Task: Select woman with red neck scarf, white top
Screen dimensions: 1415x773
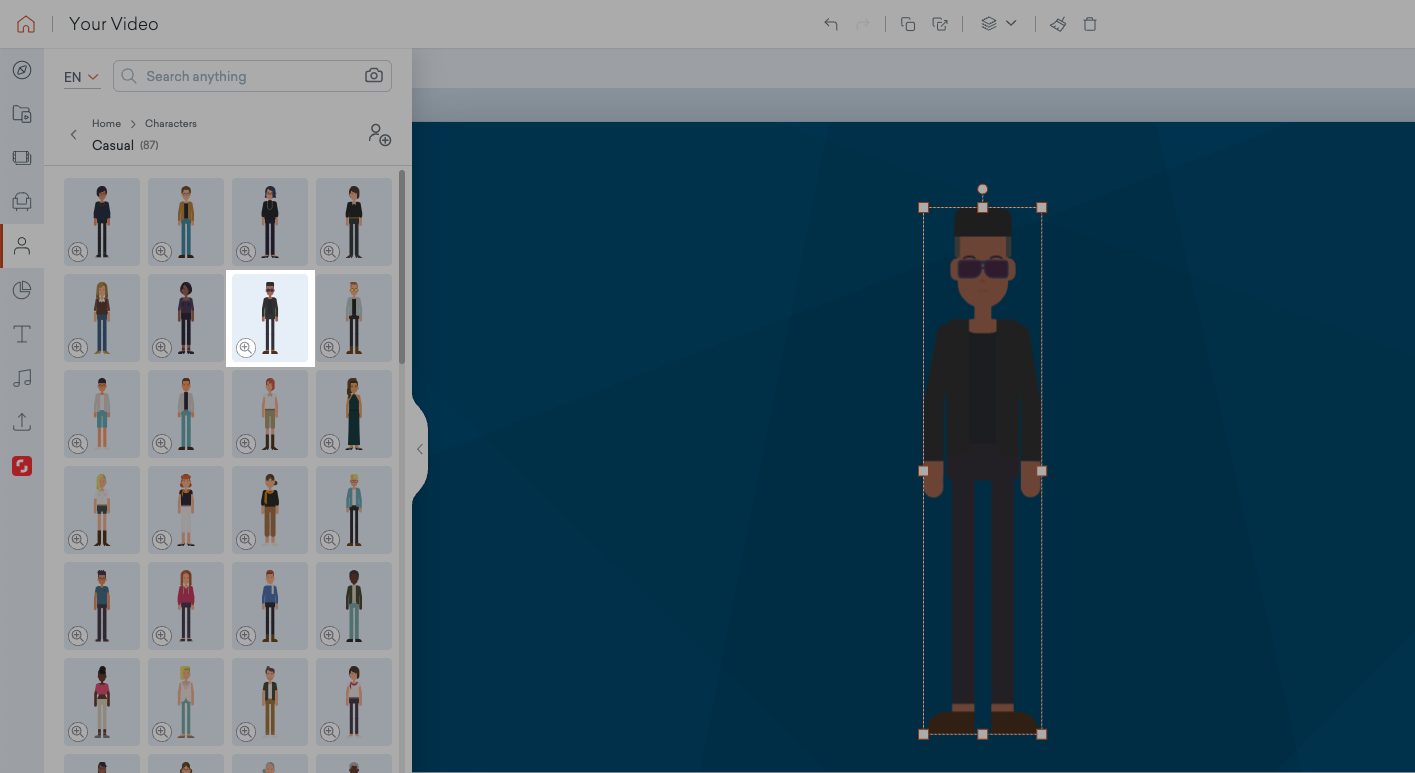Action: click(354, 702)
